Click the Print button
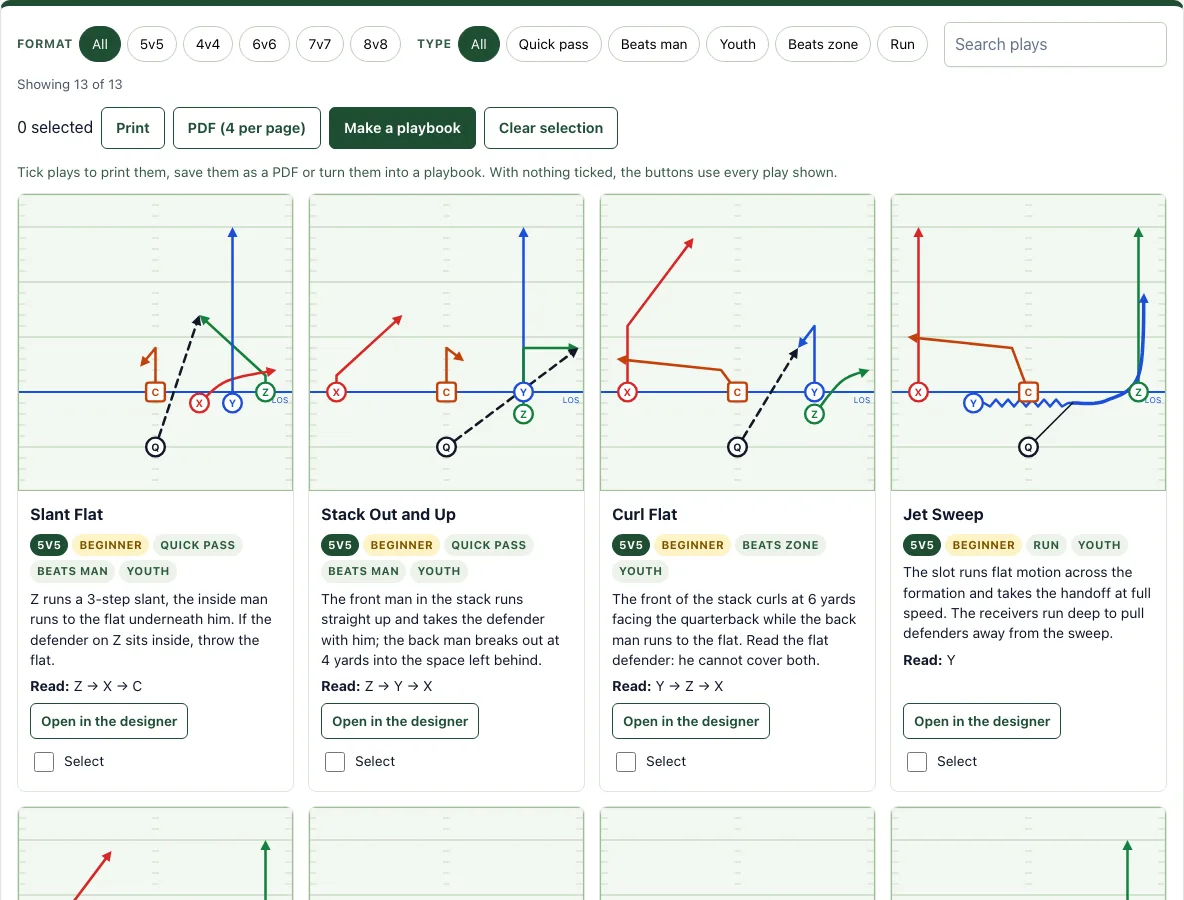This screenshot has width=1184, height=900. (133, 128)
